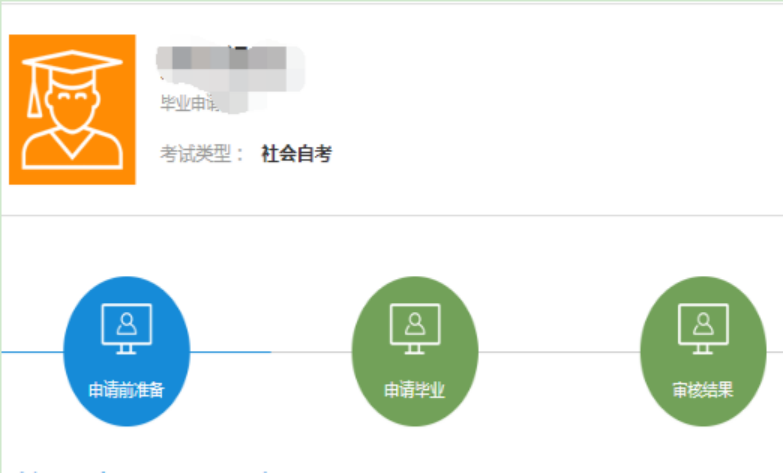
Task: Click the orange graduate avatar icon
Action: click(x=72, y=110)
